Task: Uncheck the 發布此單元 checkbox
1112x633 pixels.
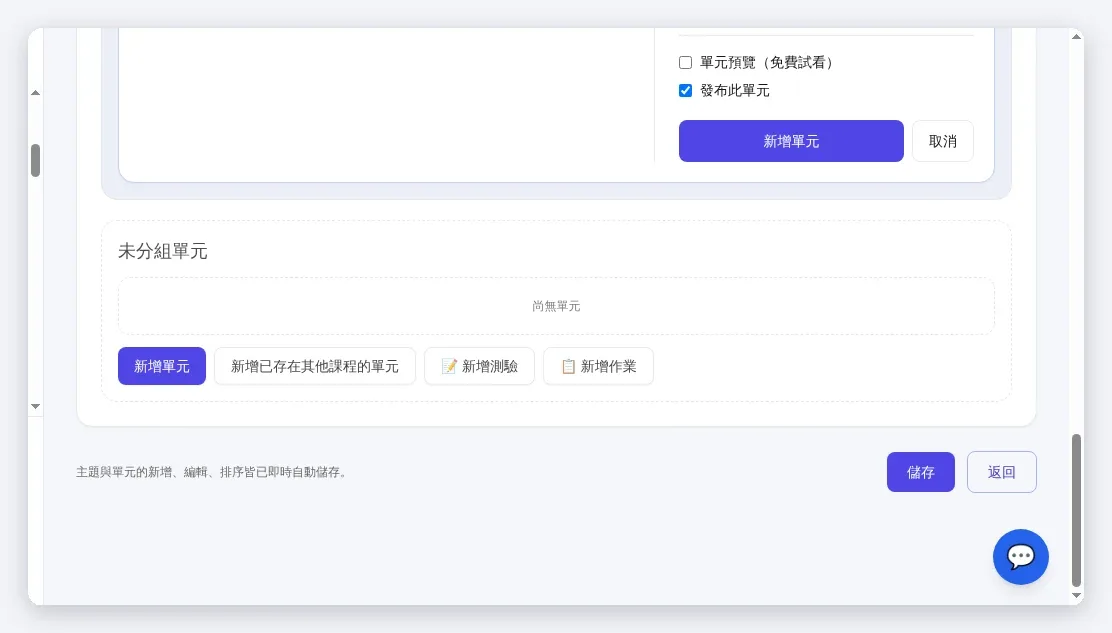Action: (x=685, y=90)
